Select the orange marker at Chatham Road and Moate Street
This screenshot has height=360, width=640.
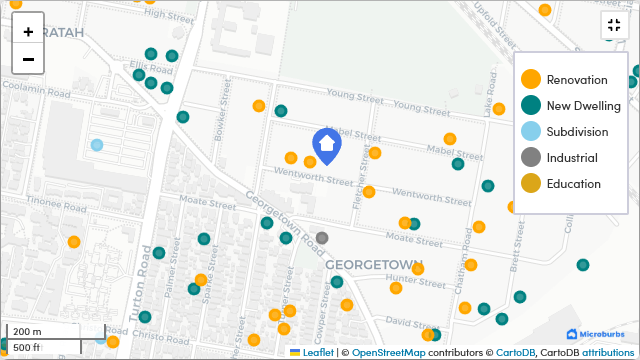(479, 227)
